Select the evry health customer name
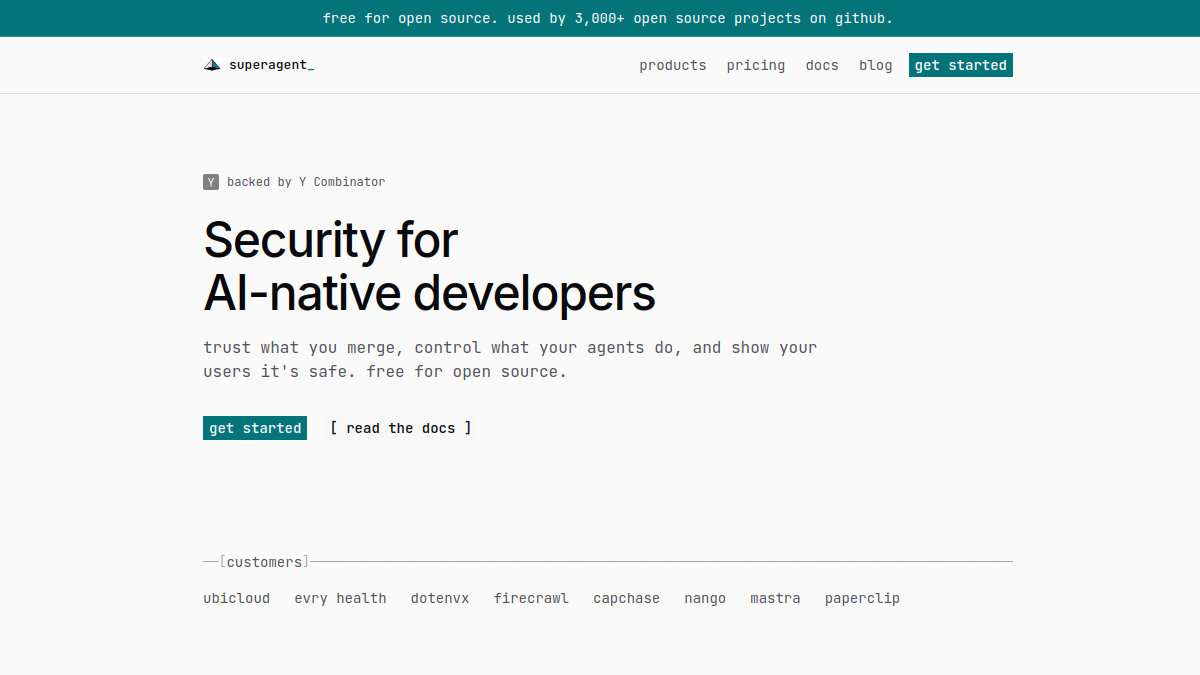The width and height of the screenshot is (1200, 675). click(340, 598)
